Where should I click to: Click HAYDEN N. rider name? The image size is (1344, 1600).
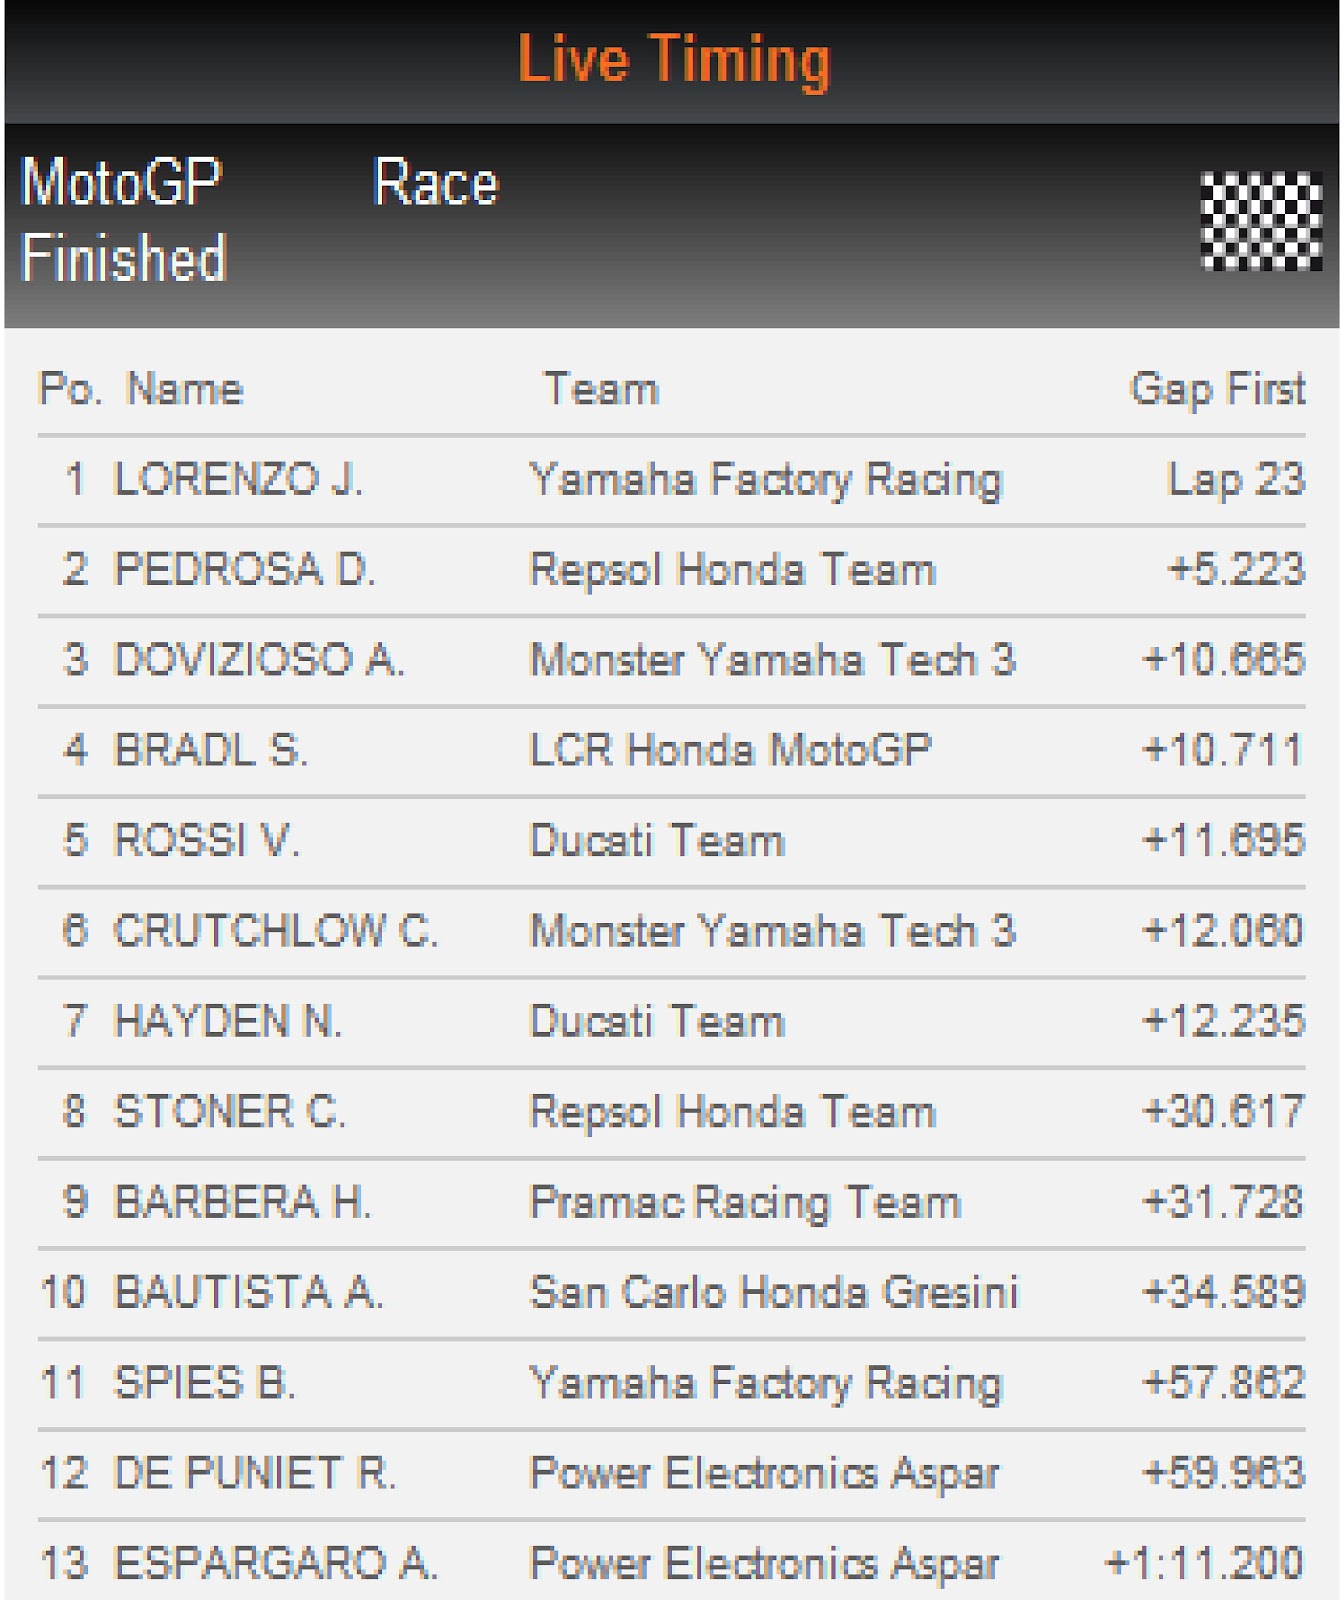pyautogui.click(x=228, y=1021)
